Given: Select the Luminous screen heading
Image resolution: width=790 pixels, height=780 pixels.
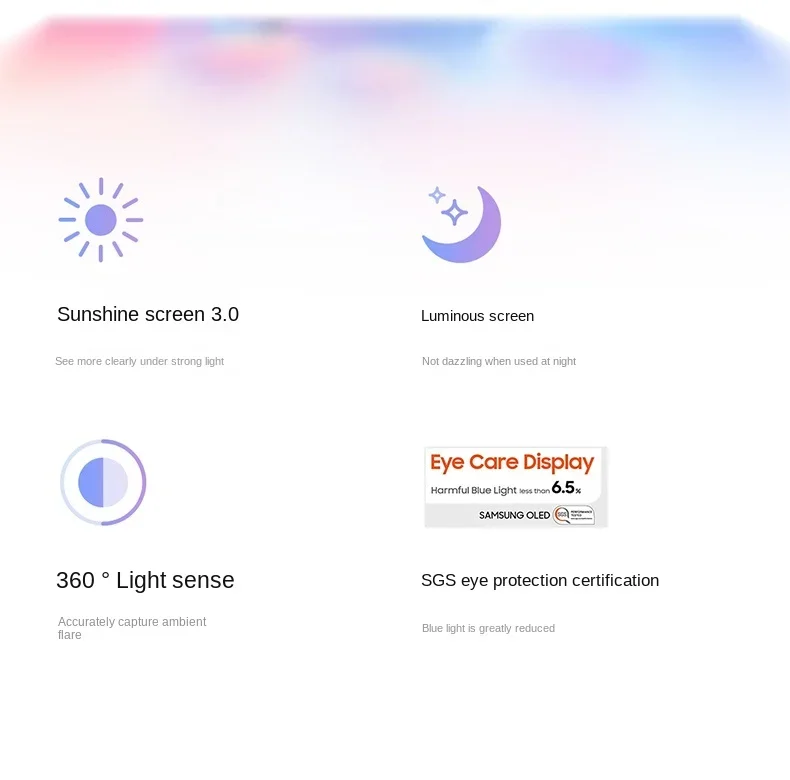Looking at the screenshot, I should point(477,316).
